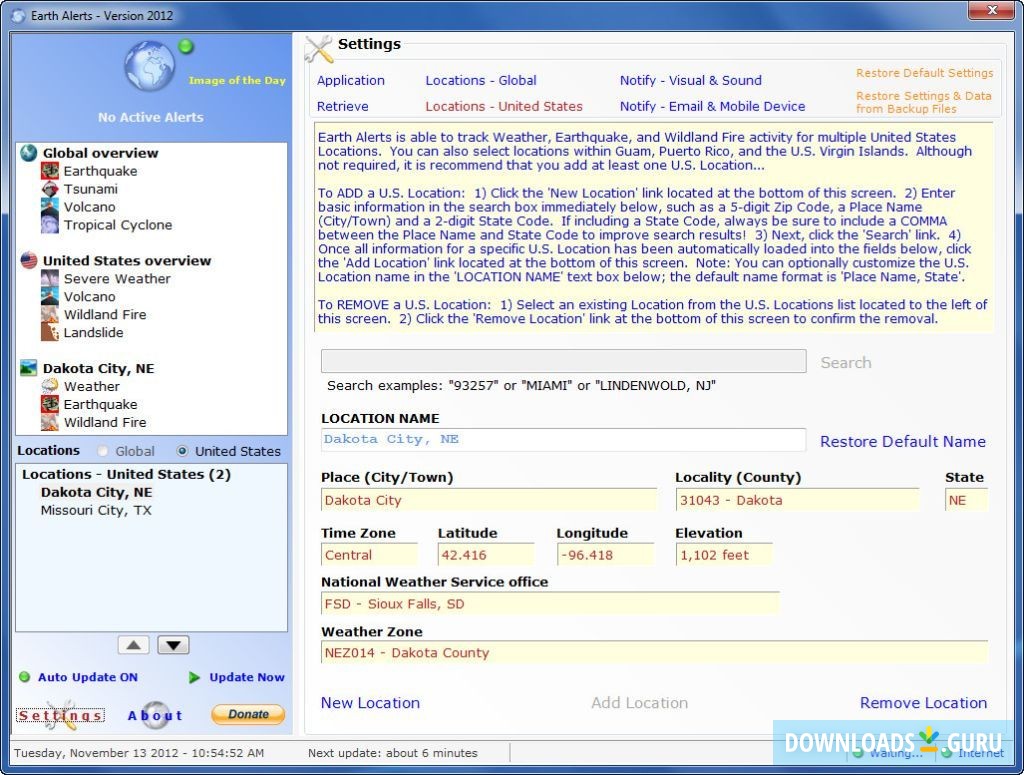Viewport: 1024px width, 775px height.
Task: Click the Weather Zone field
Action: 654,652
